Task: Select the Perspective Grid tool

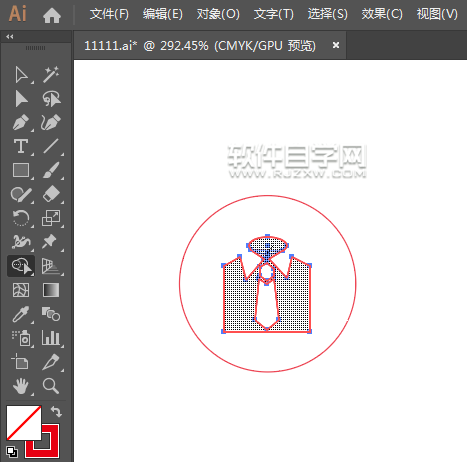Action: pos(51,266)
